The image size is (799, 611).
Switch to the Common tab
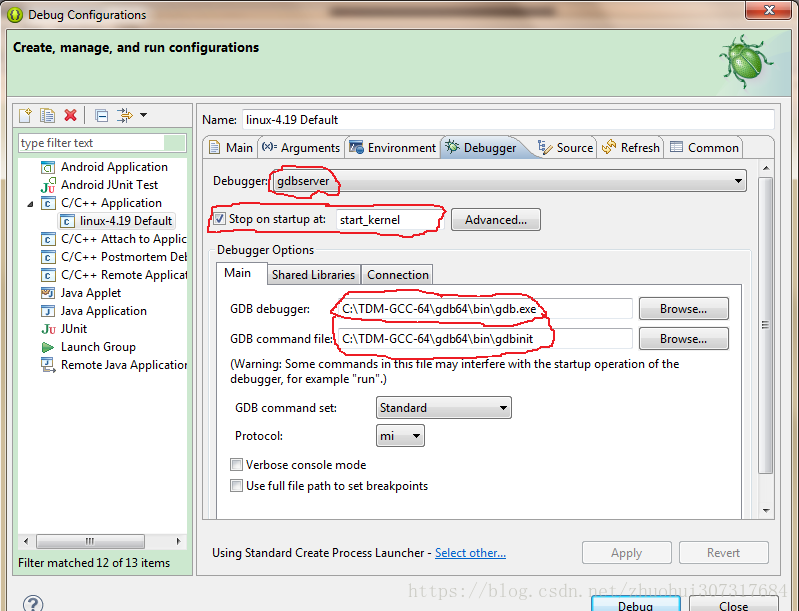704,148
